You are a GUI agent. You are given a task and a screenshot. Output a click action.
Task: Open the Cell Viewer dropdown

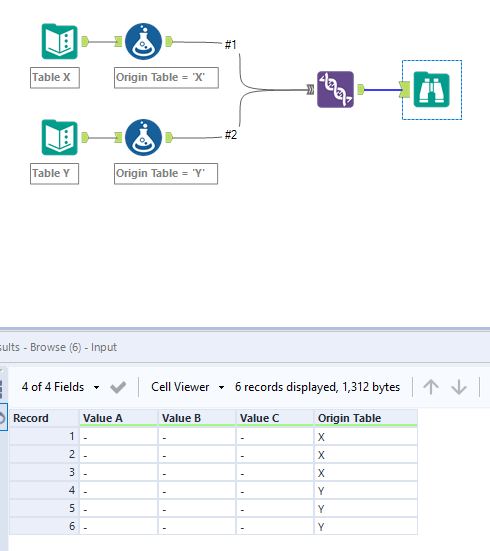tap(187, 387)
